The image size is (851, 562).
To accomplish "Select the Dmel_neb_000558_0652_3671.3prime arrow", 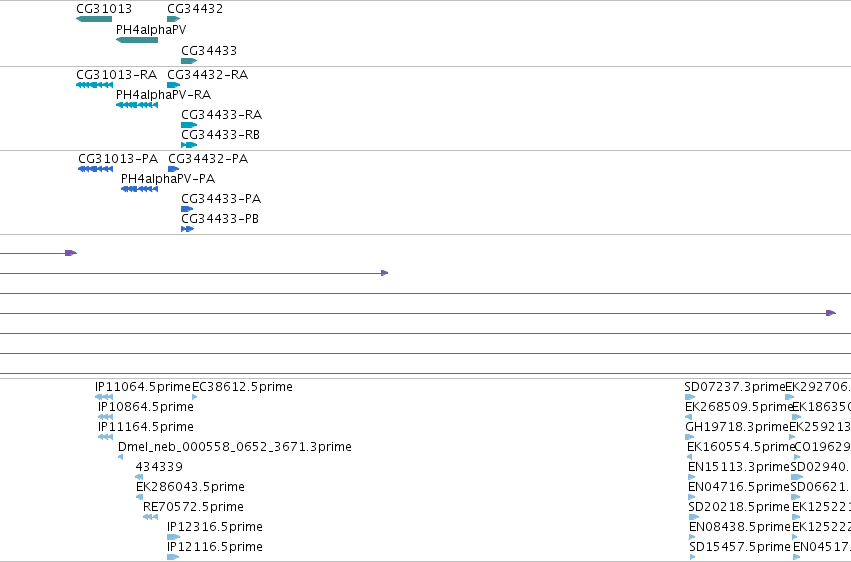I will pos(120,457).
